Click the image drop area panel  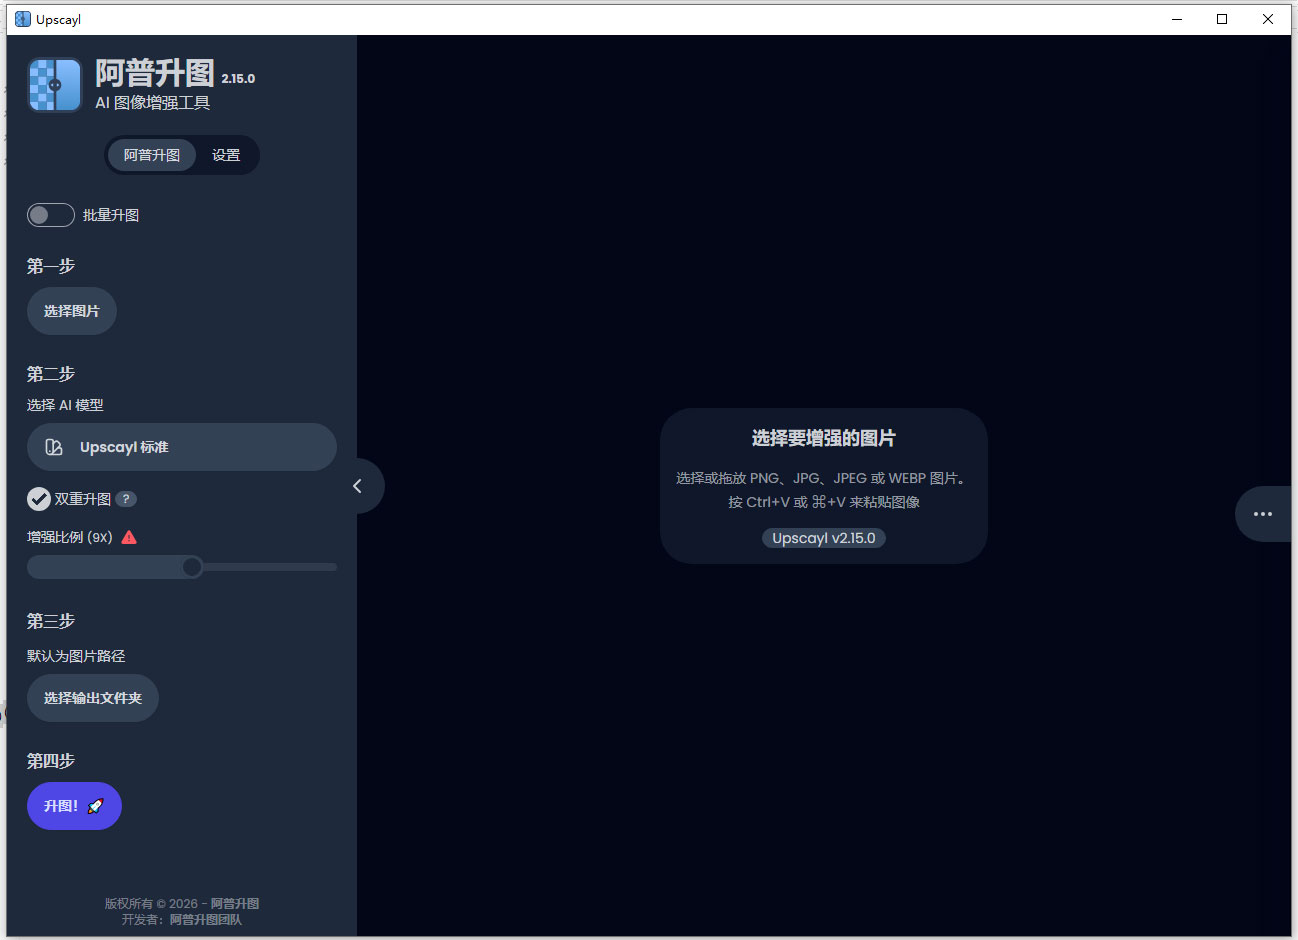point(823,486)
